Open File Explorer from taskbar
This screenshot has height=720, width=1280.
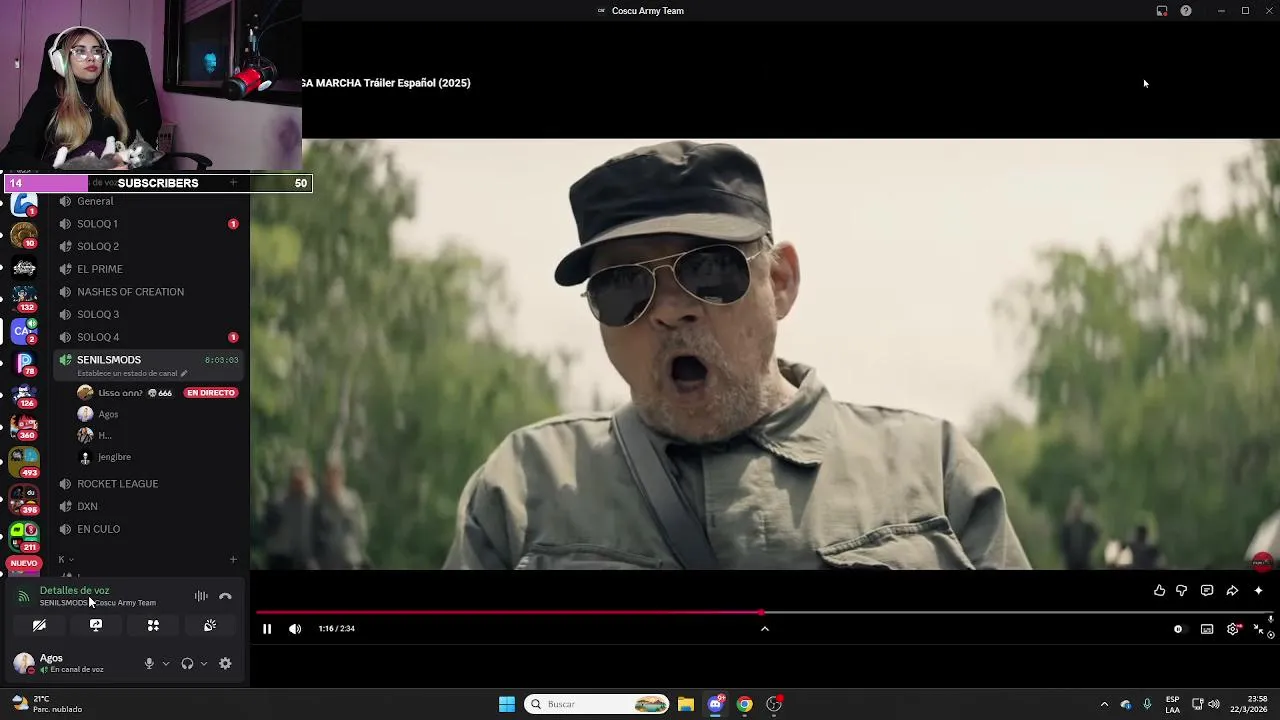686,704
